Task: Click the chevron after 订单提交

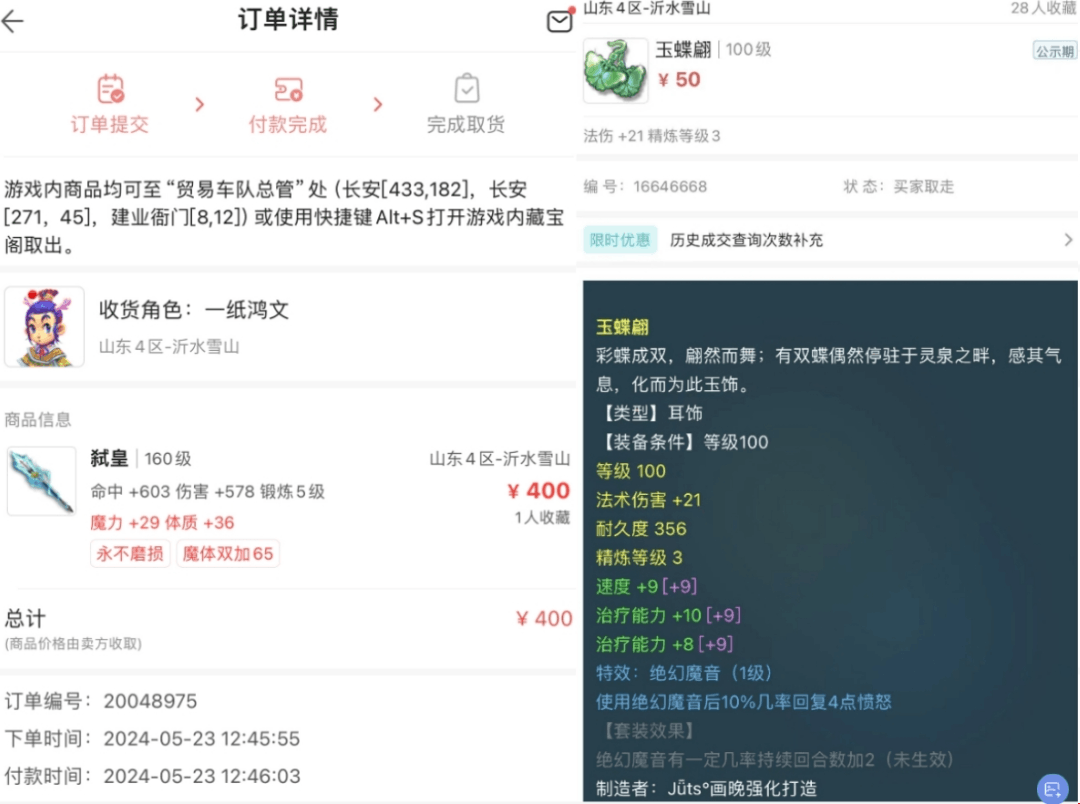Action: coord(200,105)
